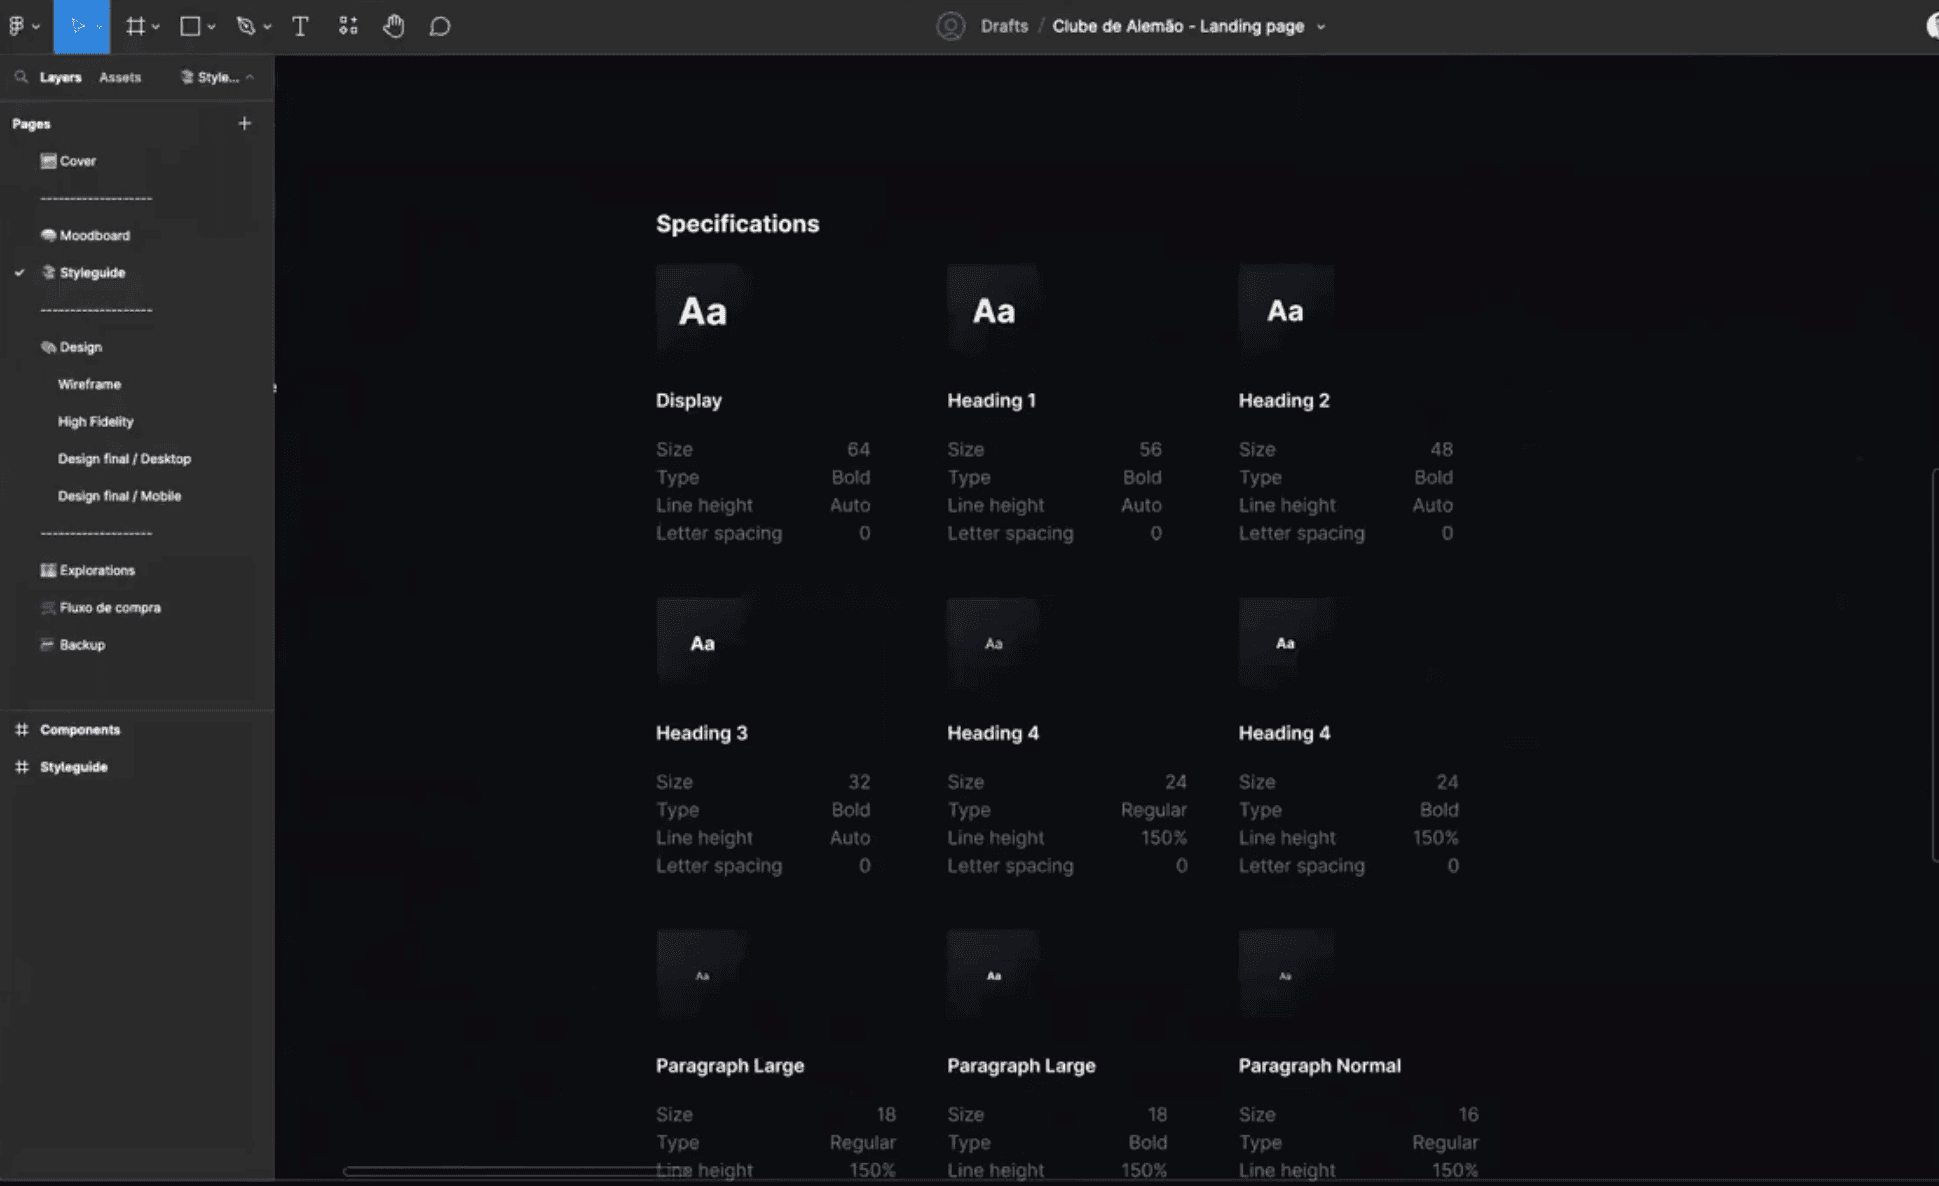1939x1186 pixels.
Task: Open the Resources components tool
Action: point(348,26)
